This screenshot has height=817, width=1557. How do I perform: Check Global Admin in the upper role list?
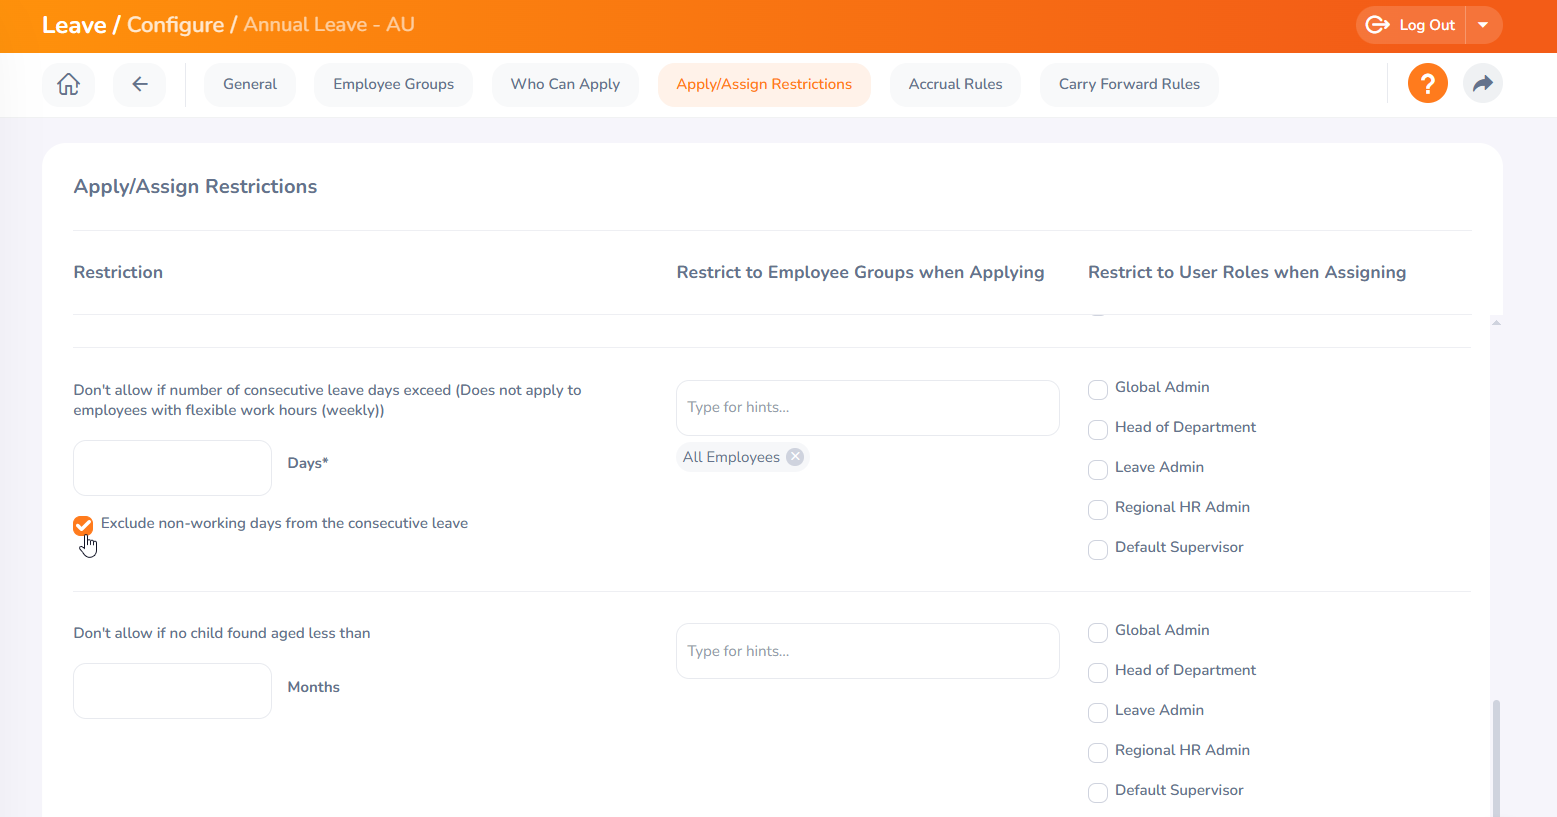point(1097,389)
